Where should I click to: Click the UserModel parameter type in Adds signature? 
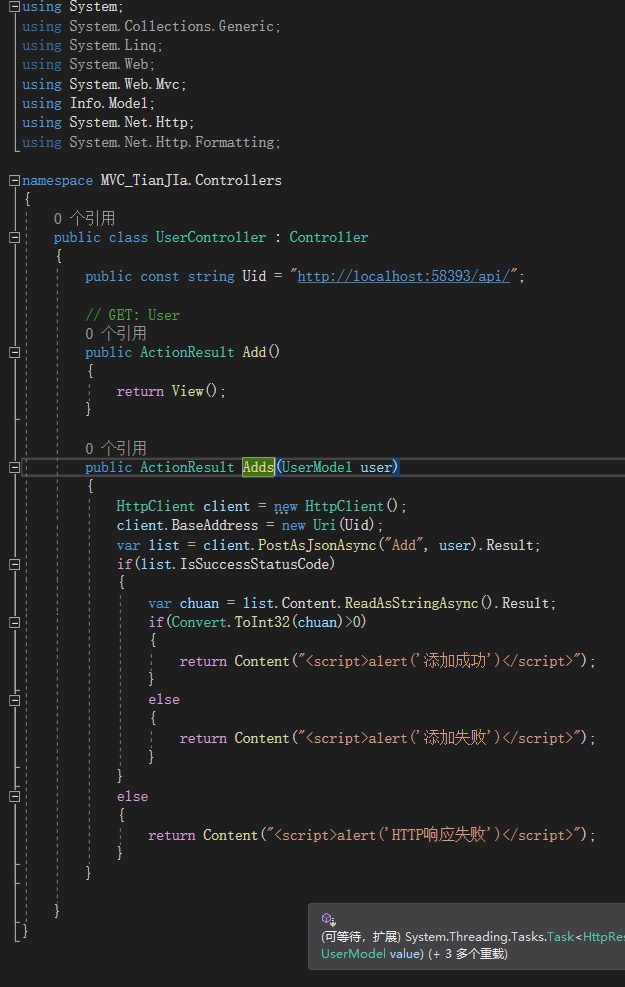(x=317, y=467)
